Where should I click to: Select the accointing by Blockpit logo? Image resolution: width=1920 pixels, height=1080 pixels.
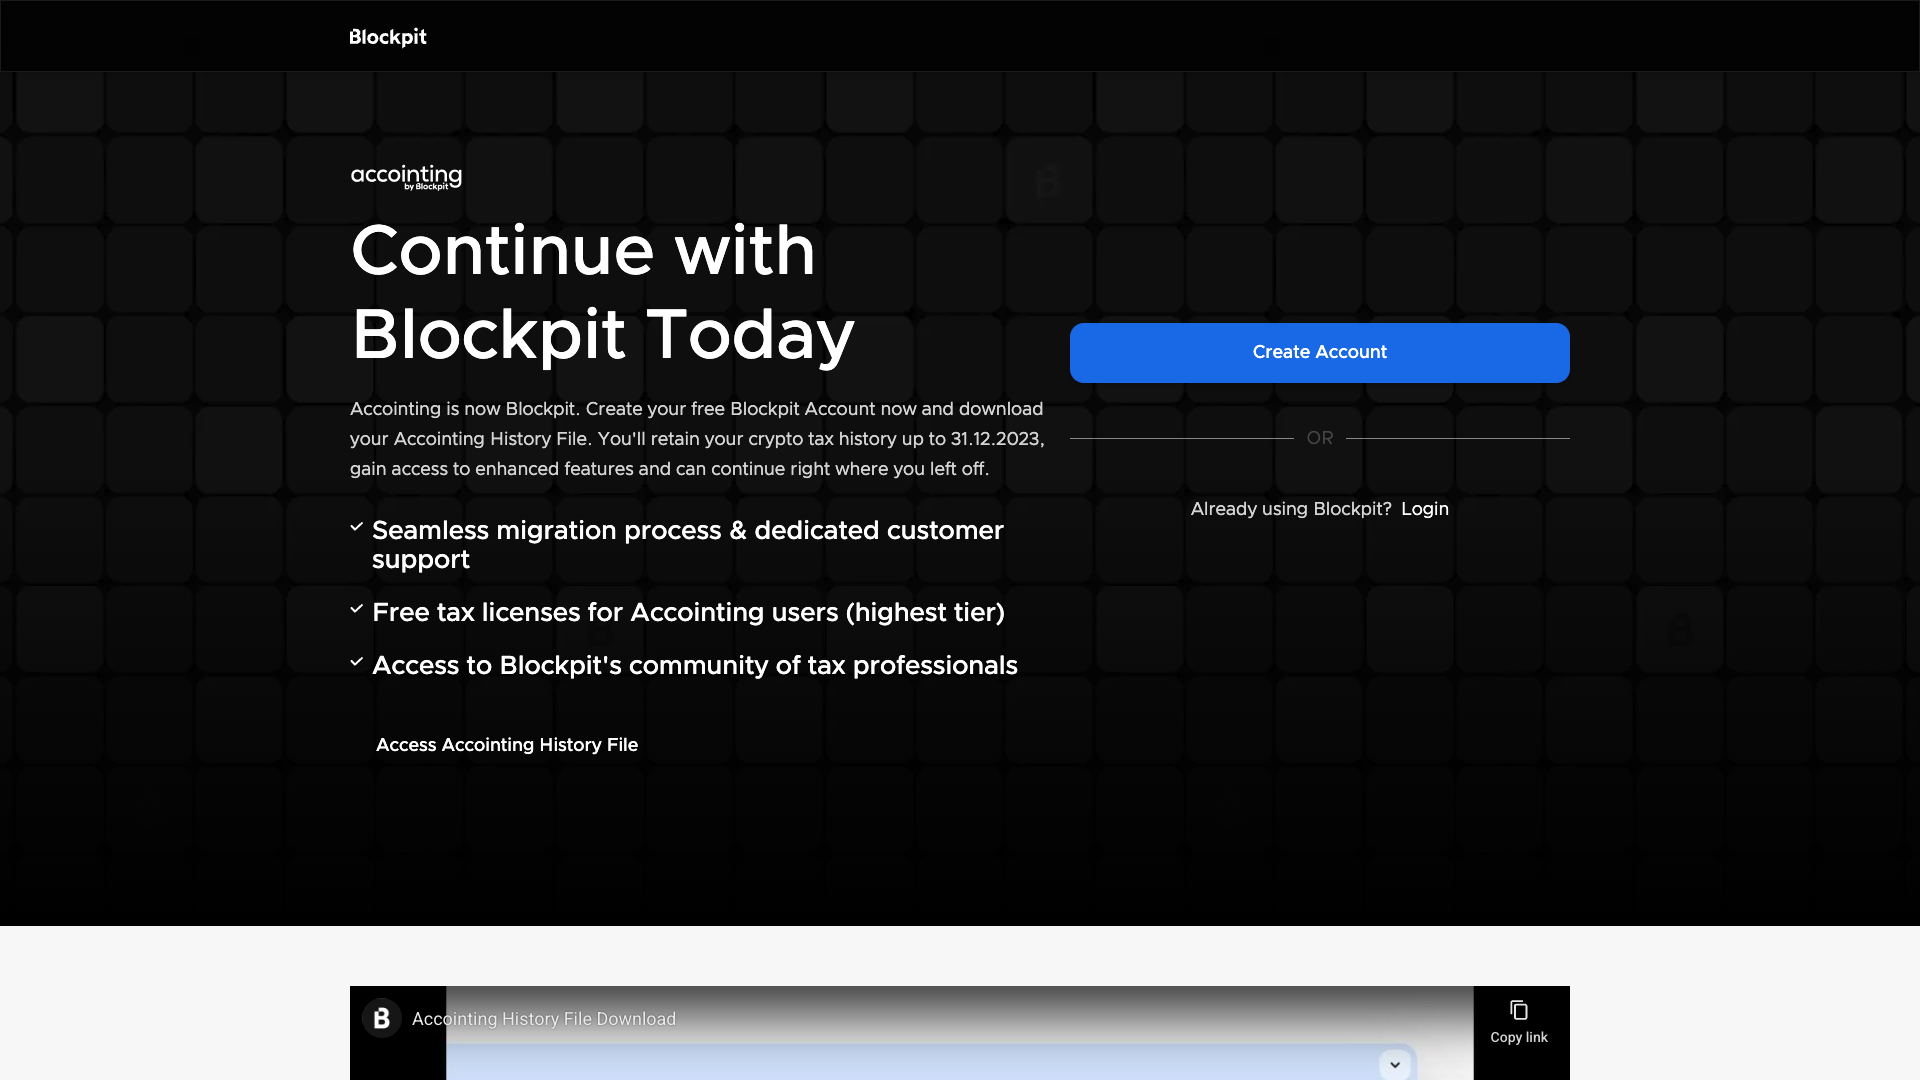(405, 176)
